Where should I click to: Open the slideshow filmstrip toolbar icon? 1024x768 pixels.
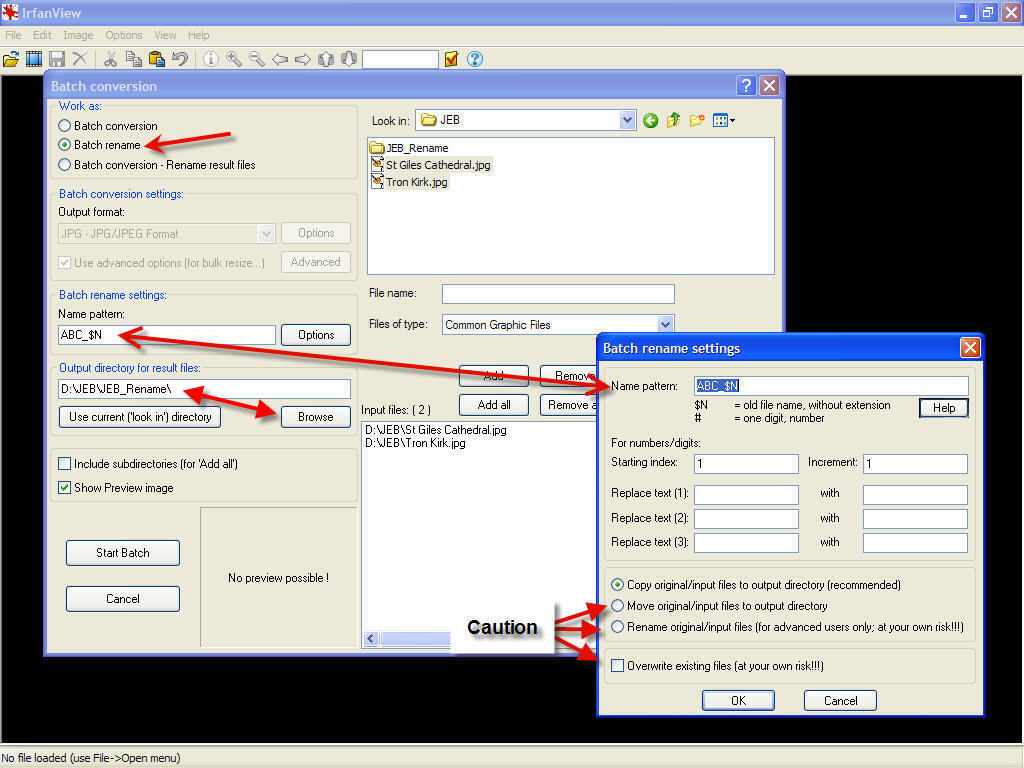[x=34, y=59]
